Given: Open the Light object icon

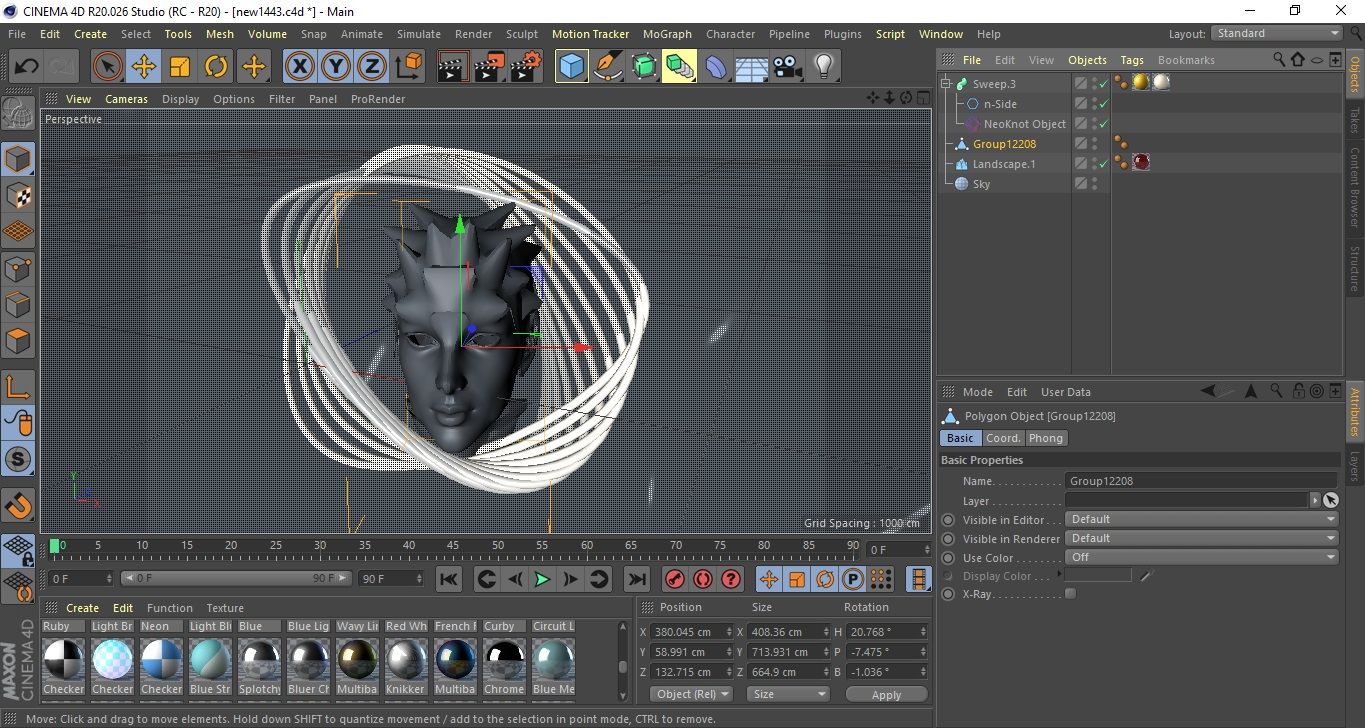Looking at the screenshot, I should [823, 67].
